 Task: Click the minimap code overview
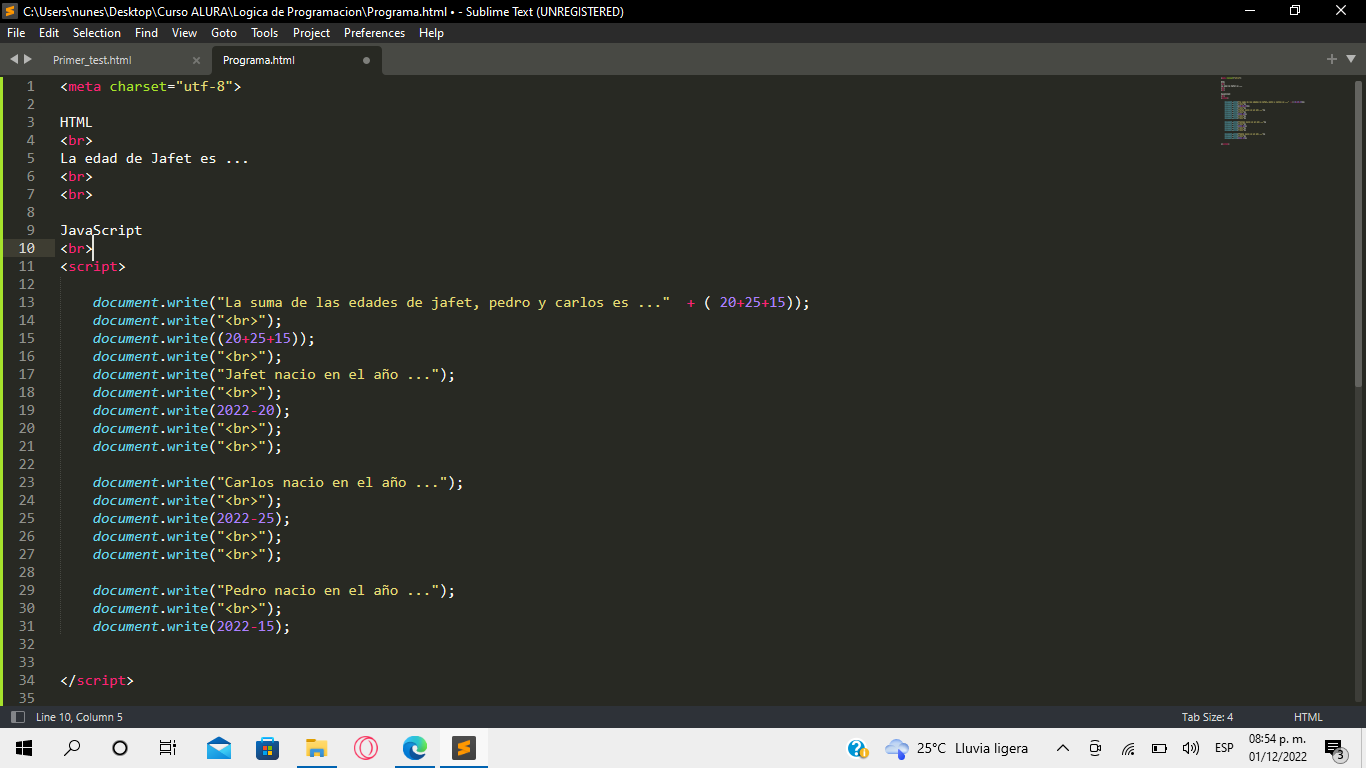coord(1262,110)
